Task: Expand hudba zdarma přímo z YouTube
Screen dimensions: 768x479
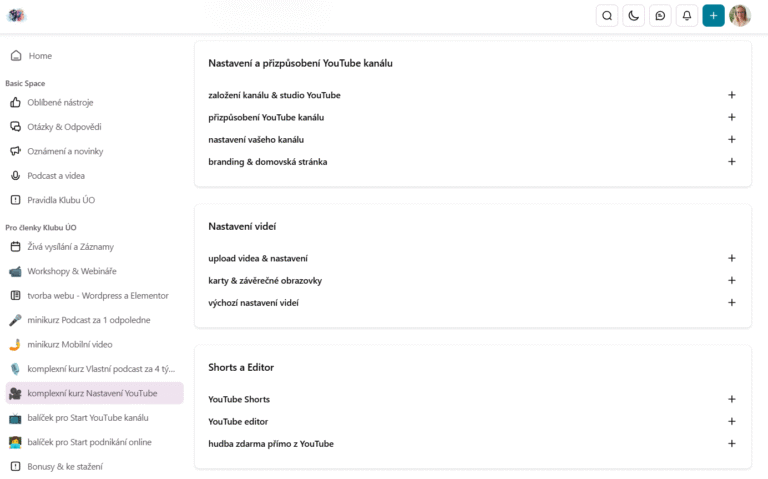Action: tap(731, 443)
